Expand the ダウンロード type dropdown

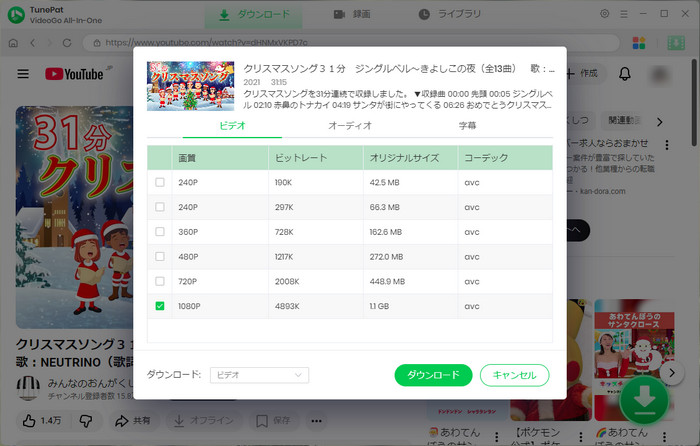click(x=258, y=375)
